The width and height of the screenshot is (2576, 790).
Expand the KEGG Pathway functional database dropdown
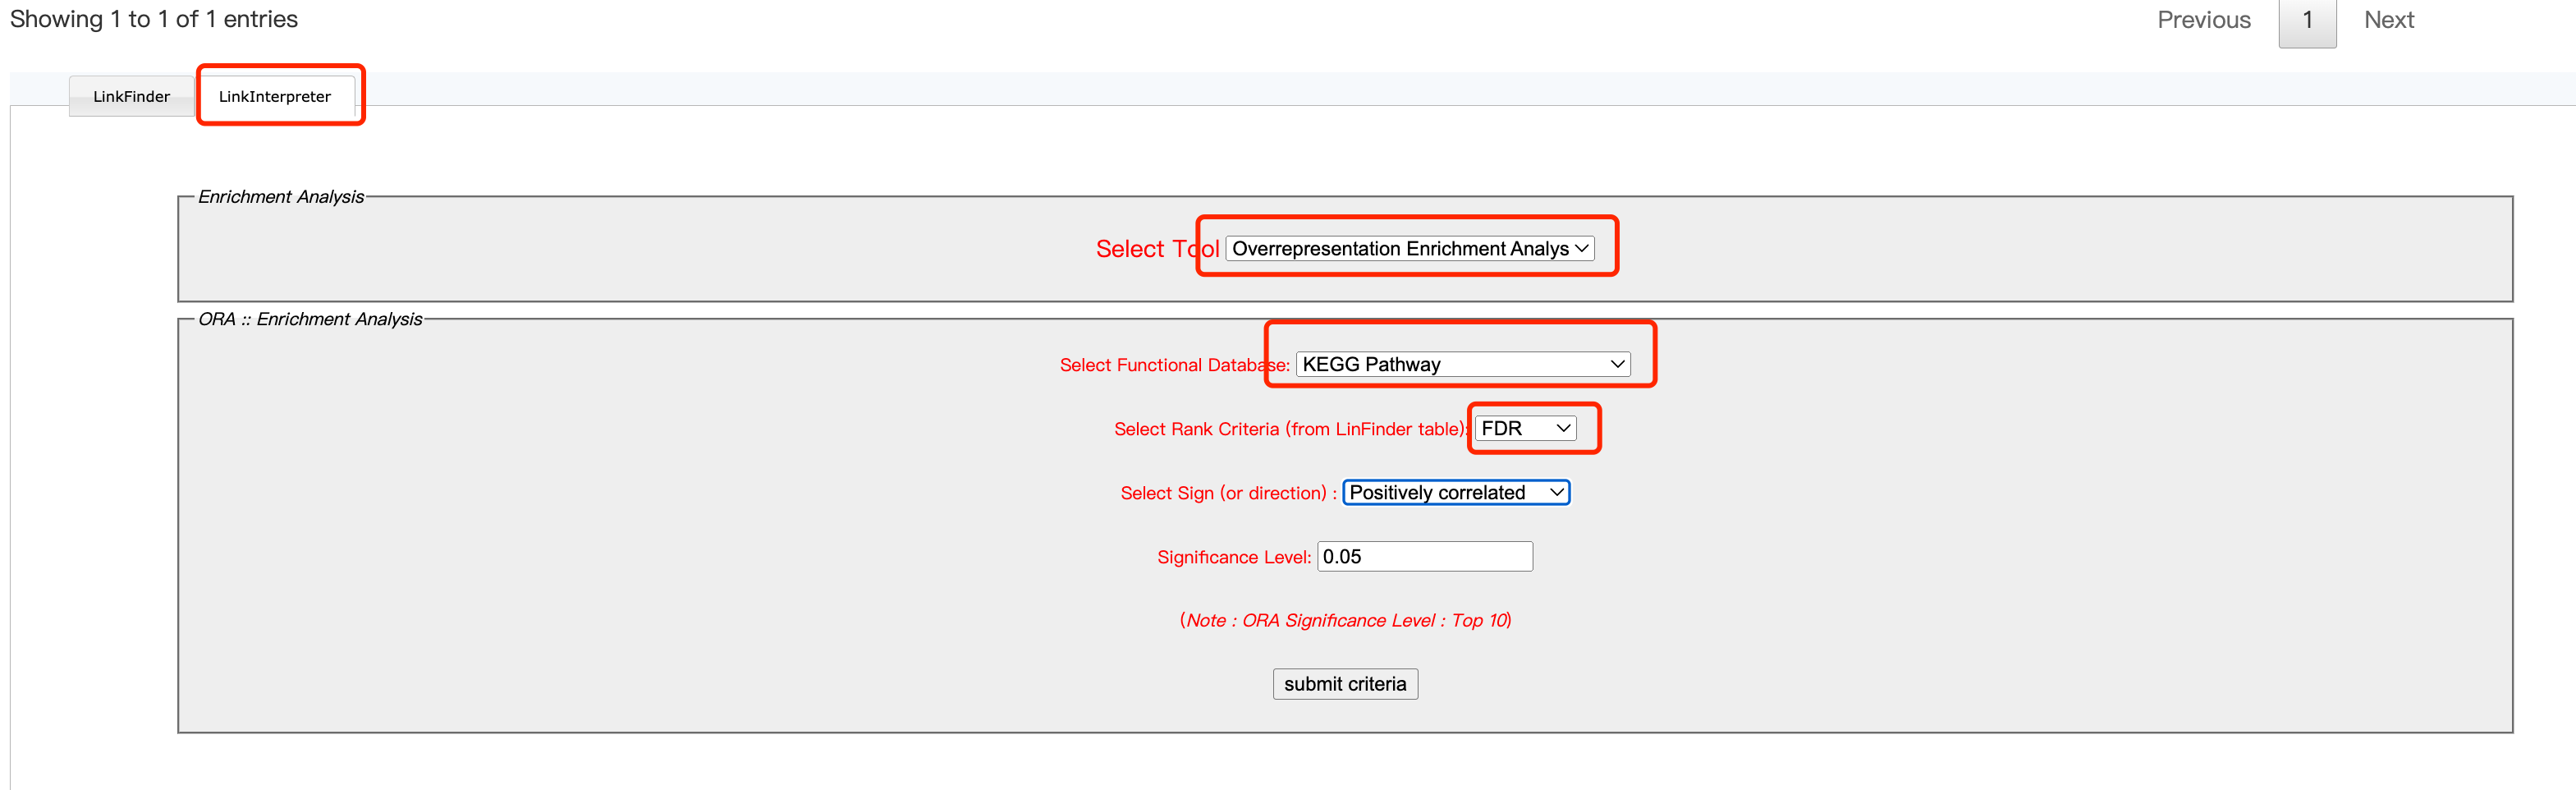point(1463,364)
